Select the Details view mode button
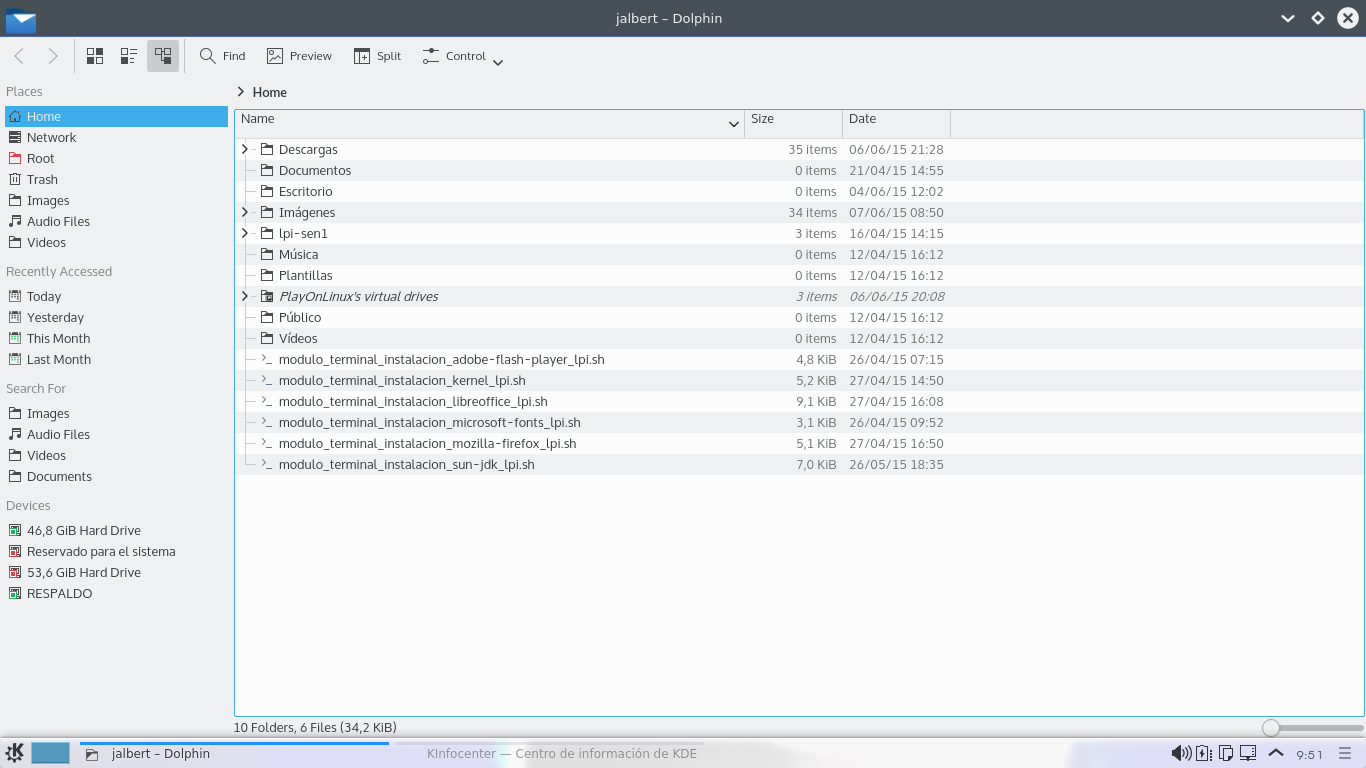1366x768 pixels. 163,56
